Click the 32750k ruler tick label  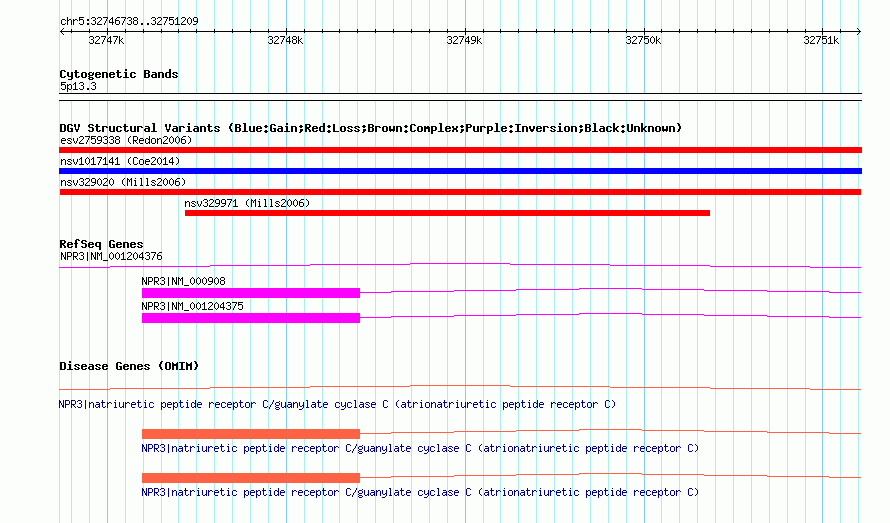tap(643, 40)
